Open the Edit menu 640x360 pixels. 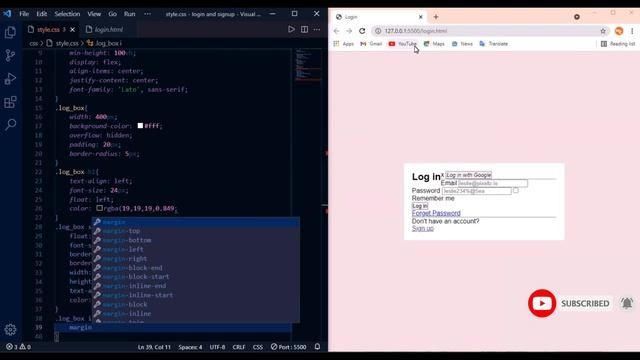point(42,14)
